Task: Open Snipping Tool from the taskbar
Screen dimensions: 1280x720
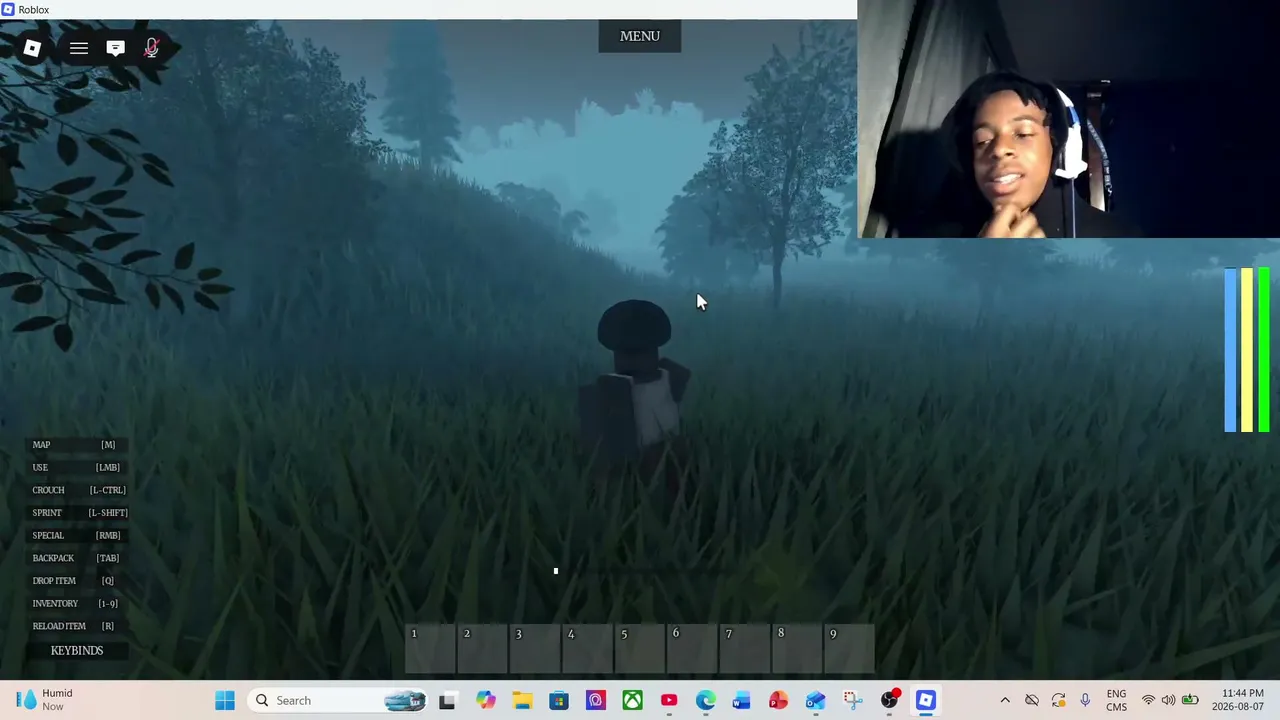Action: (x=852, y=700)
